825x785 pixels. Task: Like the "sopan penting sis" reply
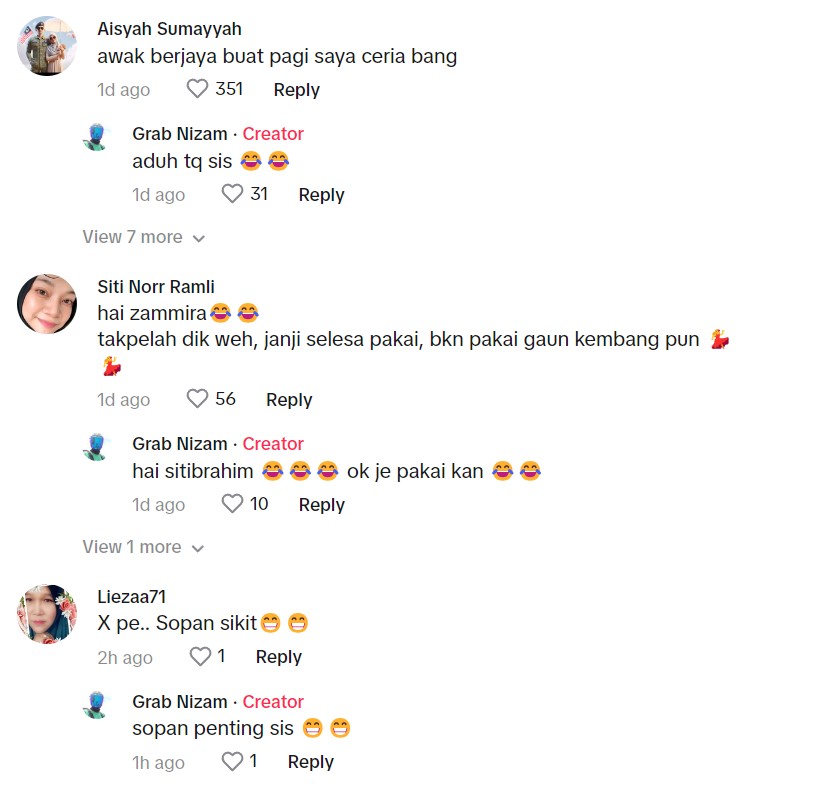[x=232, y=762]
